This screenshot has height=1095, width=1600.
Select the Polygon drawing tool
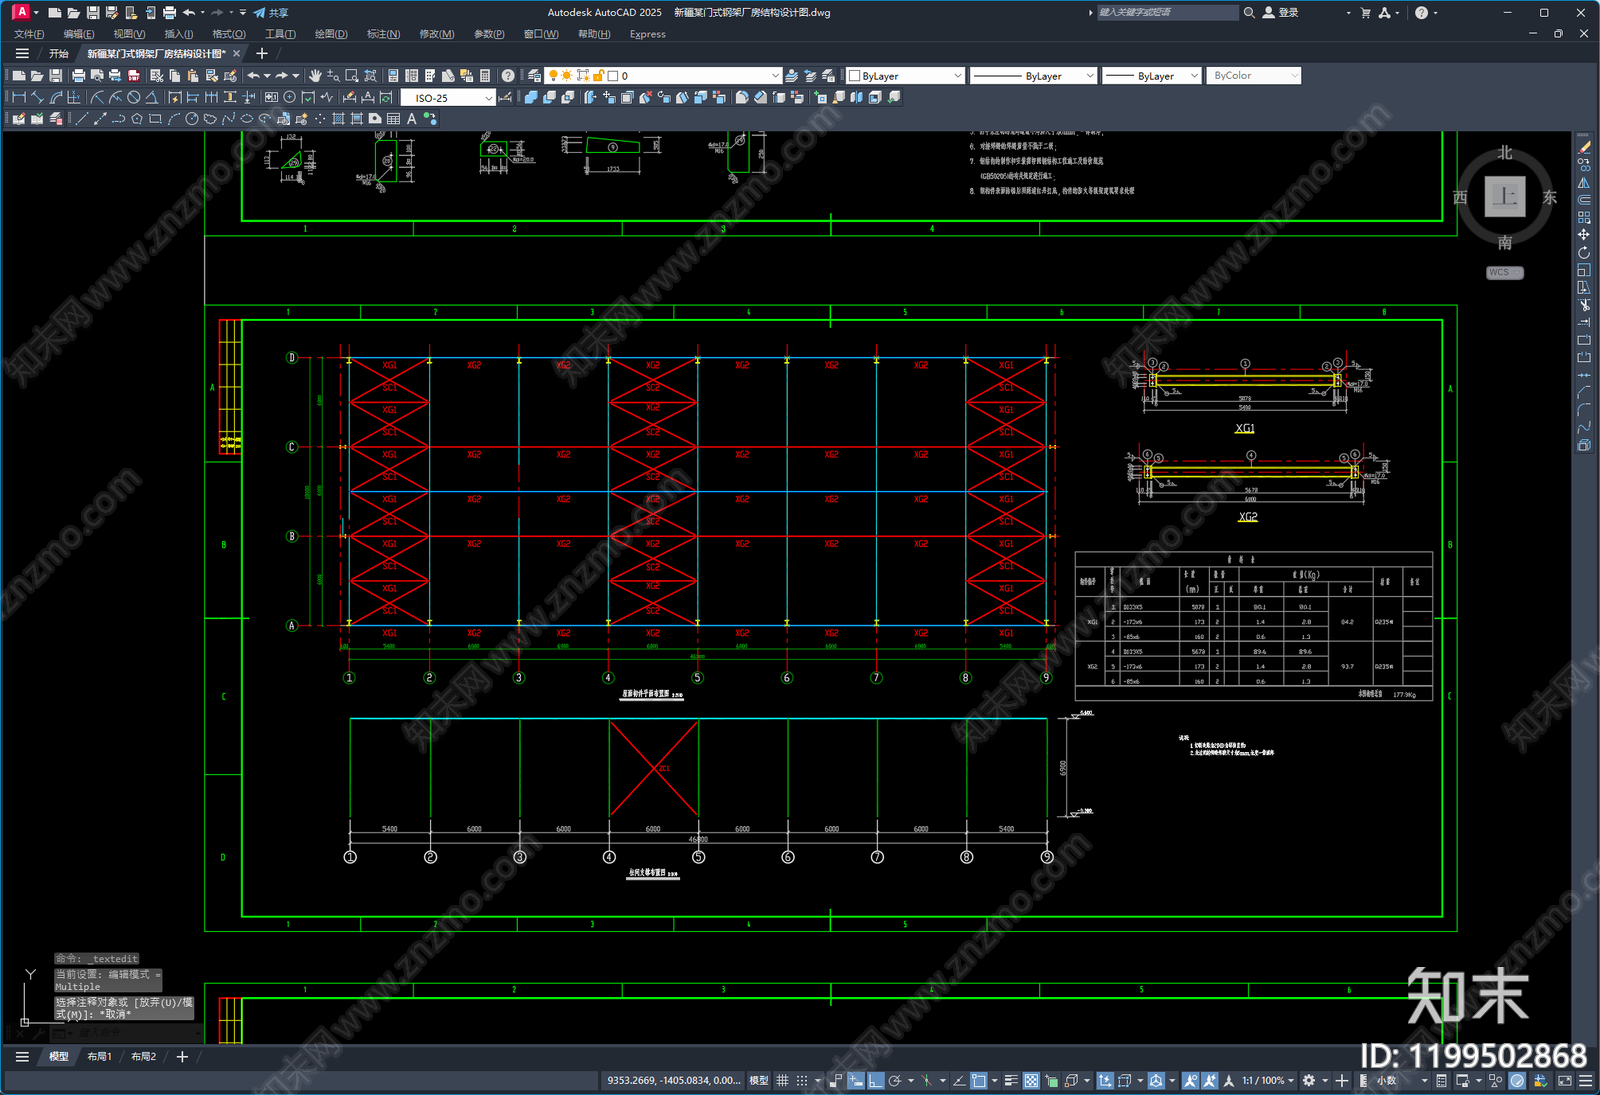coord(137,119)
